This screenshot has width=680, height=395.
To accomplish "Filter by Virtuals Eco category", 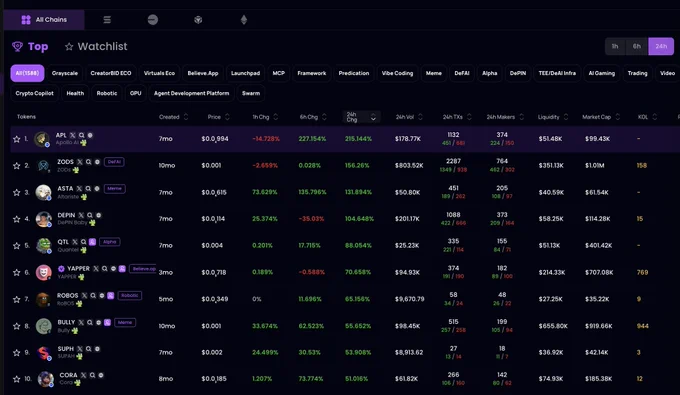I will click(159, 73).
